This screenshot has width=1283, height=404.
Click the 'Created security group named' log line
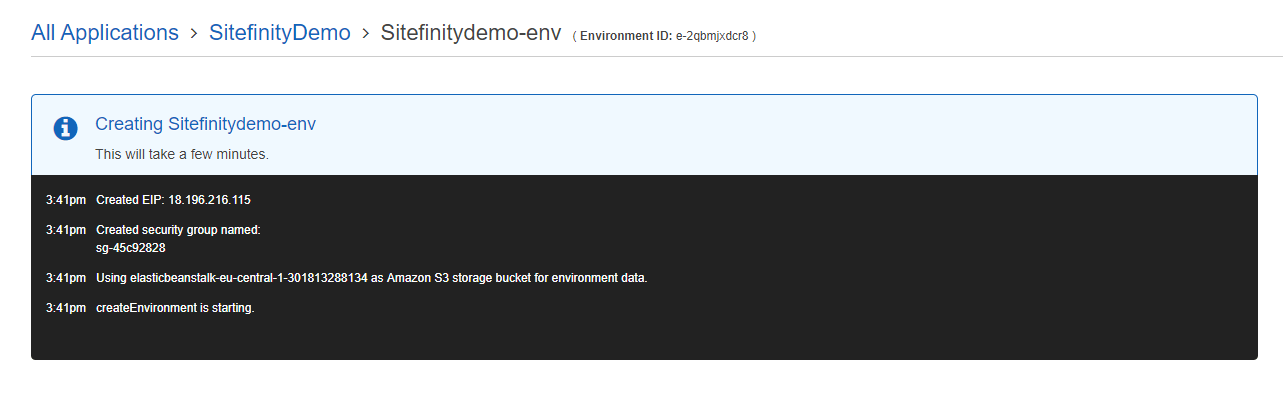[x=178, y=230]
